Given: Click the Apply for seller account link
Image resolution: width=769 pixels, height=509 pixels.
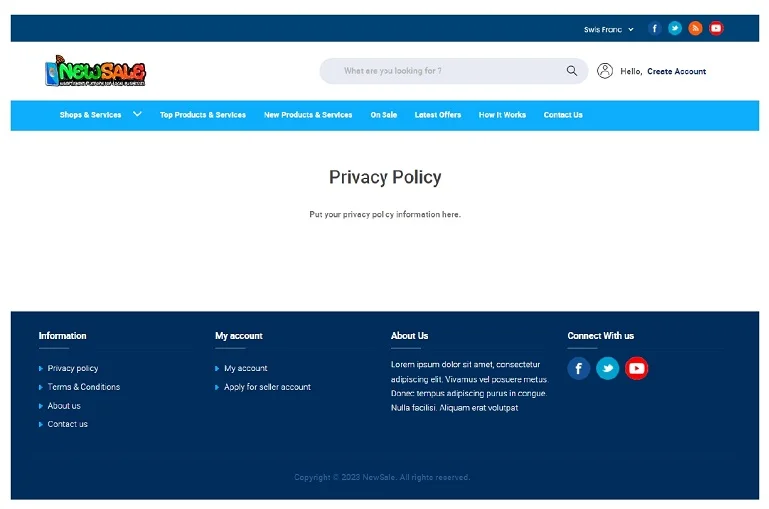Looking at the screenshot, I should pyautogui.click(x=267, y=387).
